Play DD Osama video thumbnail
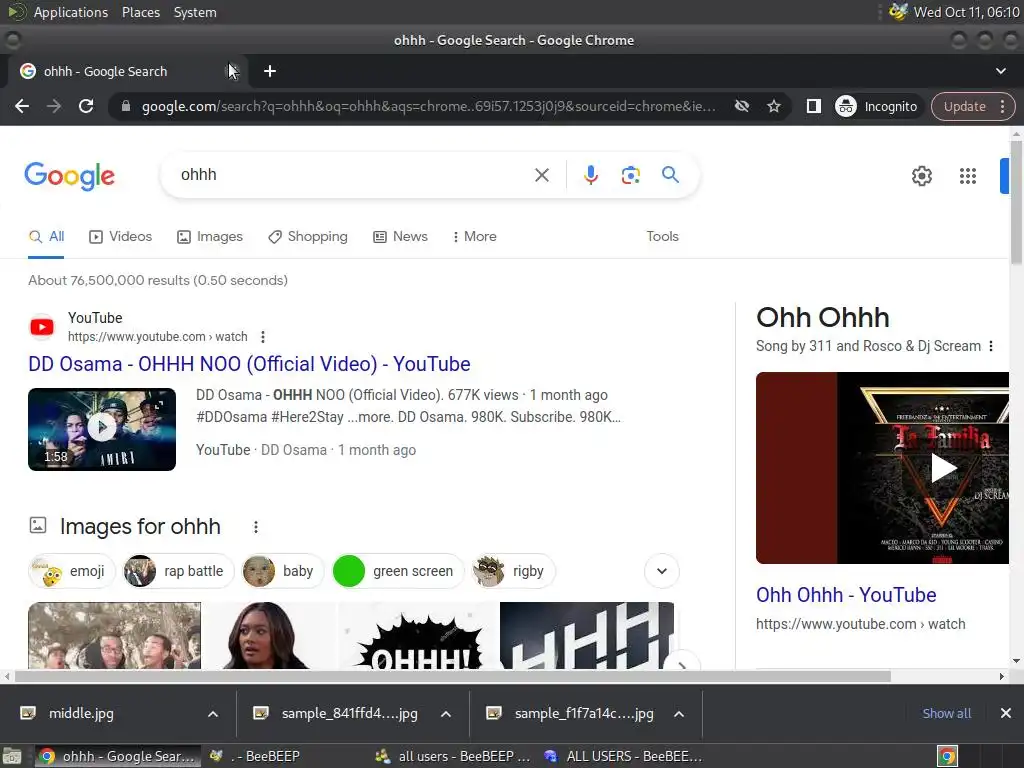The image size is (1024, 768). coord(102,429)
